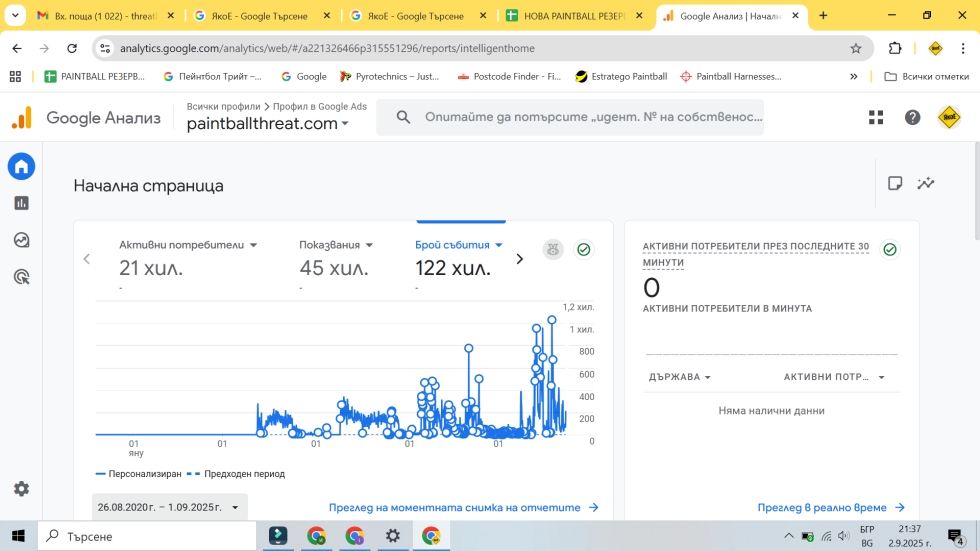The height and width of the screenshot is (551, 980).
Task: Open Windows Start button
Action: pos(18,536)
